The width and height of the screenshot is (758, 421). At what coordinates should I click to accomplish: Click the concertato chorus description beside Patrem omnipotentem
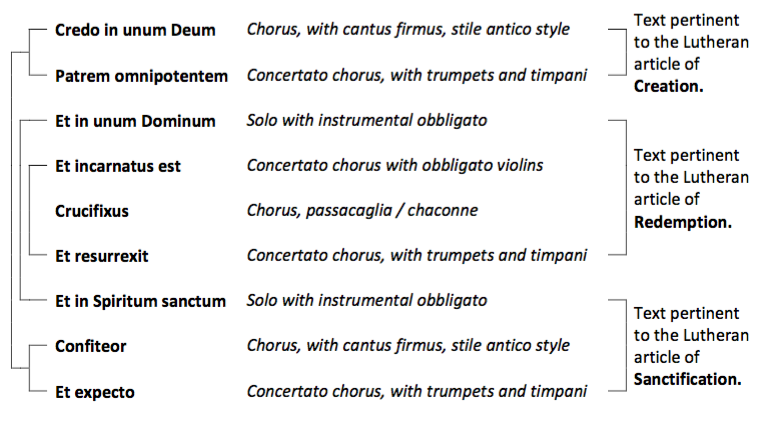(416, 76)
